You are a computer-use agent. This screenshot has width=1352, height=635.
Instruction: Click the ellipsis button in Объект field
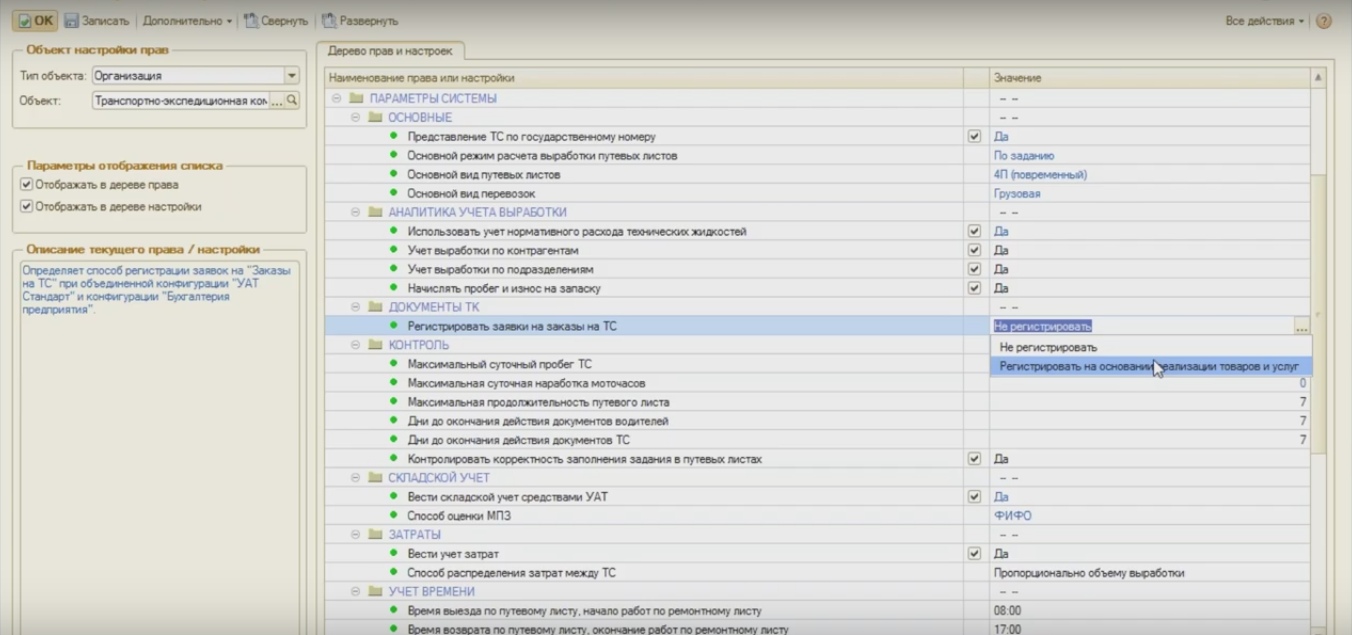pos(277,101)
